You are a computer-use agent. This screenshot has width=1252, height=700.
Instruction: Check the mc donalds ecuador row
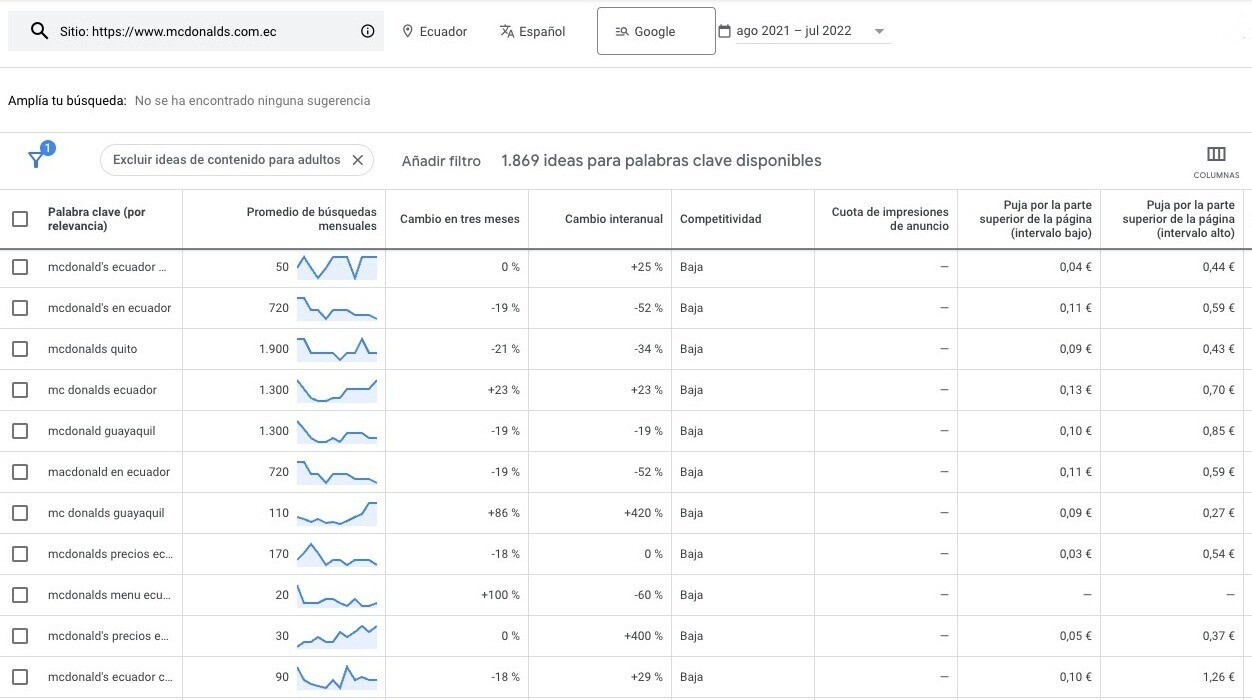click(x=20, y=390)
